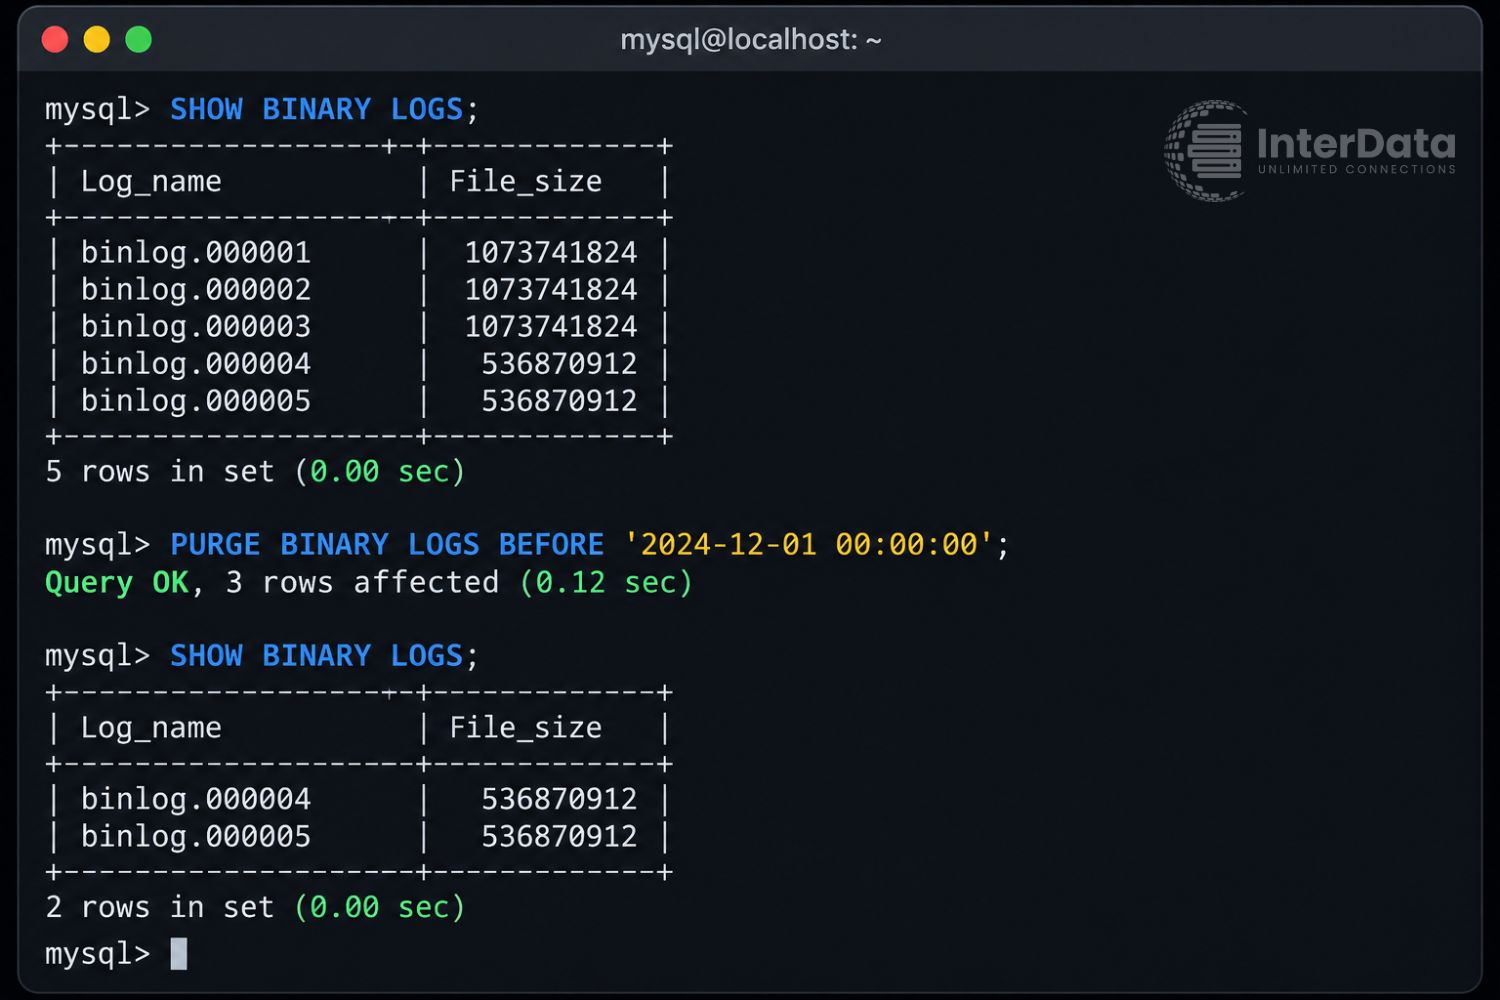Click the 'Query OK, 3 rows affected' message
Image resolution: width=1500 pixels, height=1000 pixels.
pos(272,582)
